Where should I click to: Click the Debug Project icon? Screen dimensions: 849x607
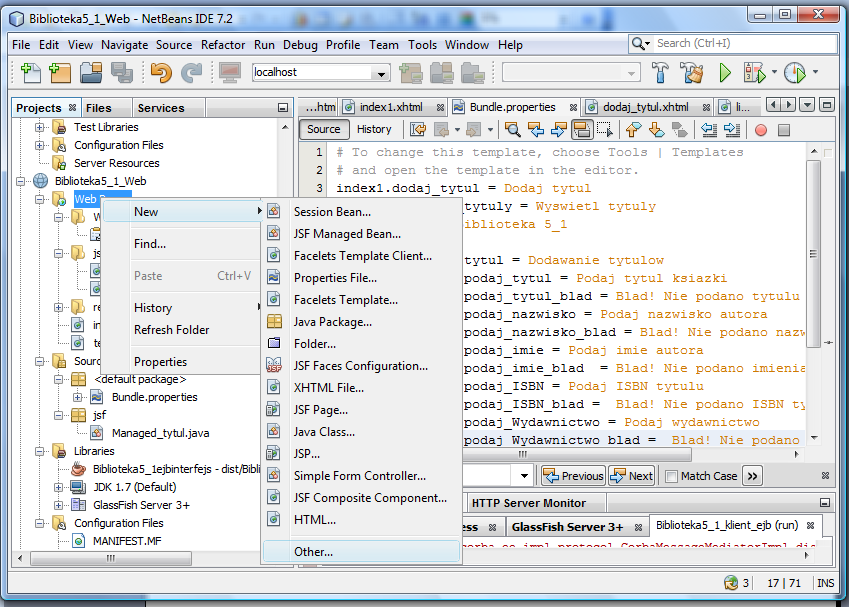click(x=754, y=73)
